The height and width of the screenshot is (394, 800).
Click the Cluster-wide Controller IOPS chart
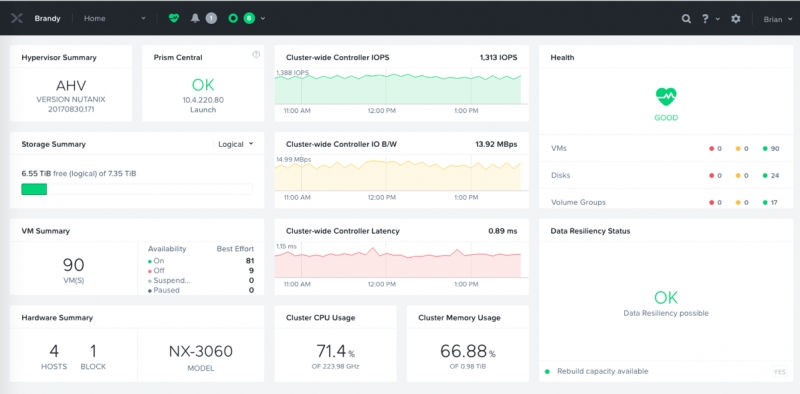click(398, 88)
